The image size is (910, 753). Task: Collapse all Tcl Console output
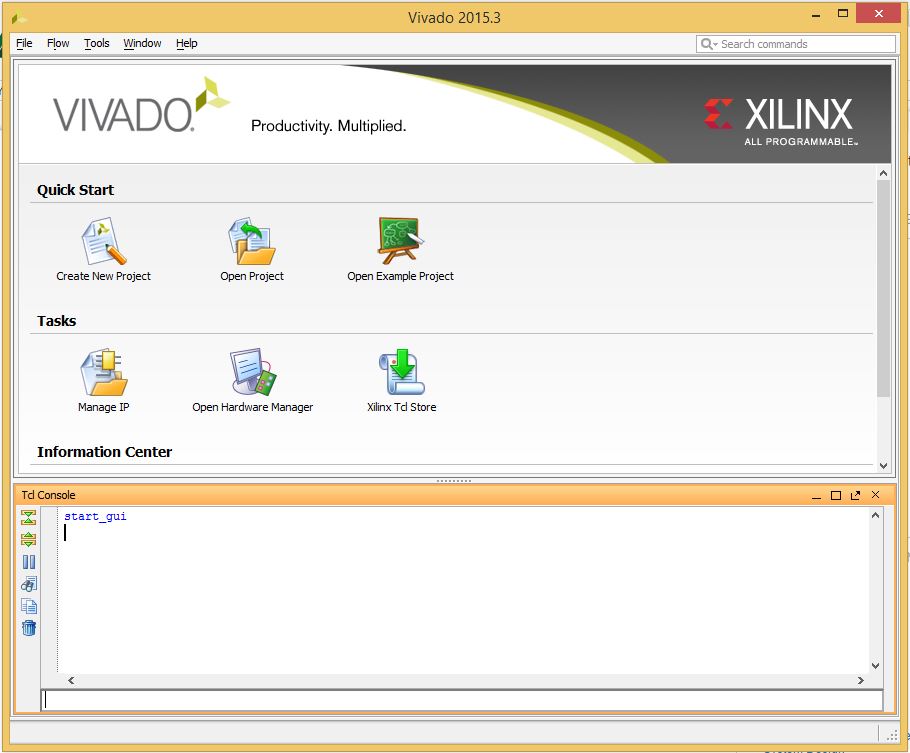(28, 517)
